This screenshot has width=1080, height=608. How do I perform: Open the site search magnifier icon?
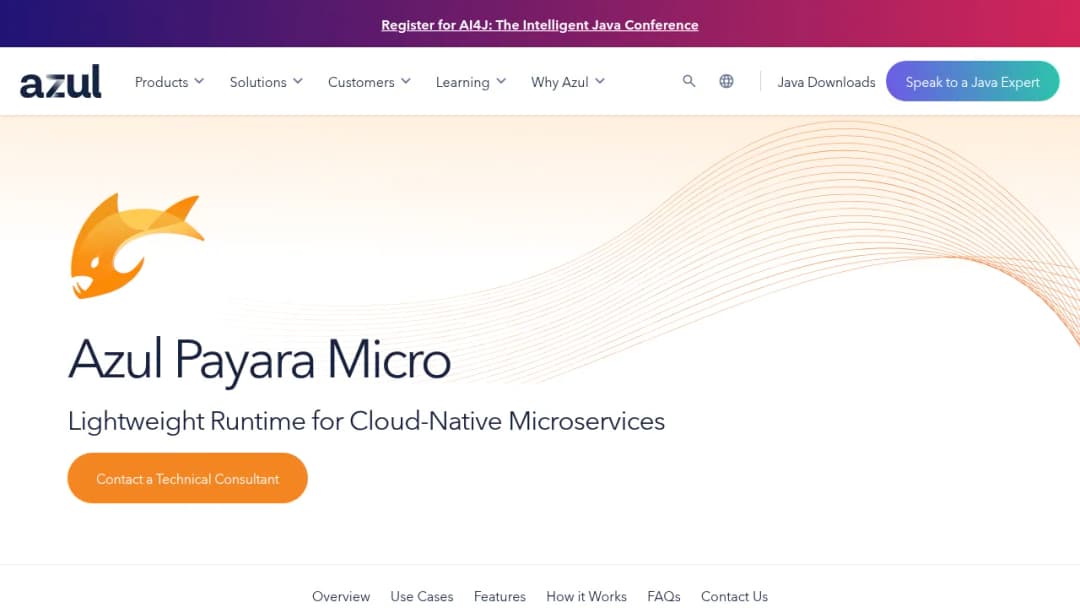(689, 81)
